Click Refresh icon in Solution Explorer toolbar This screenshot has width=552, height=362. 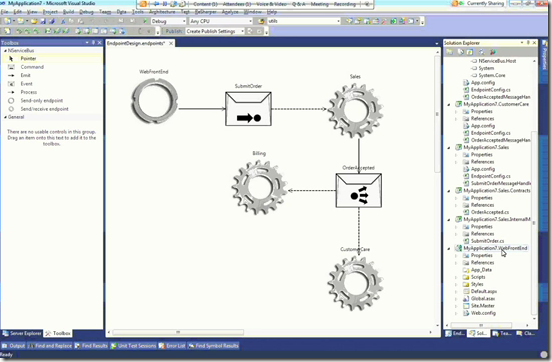point(470,52)
